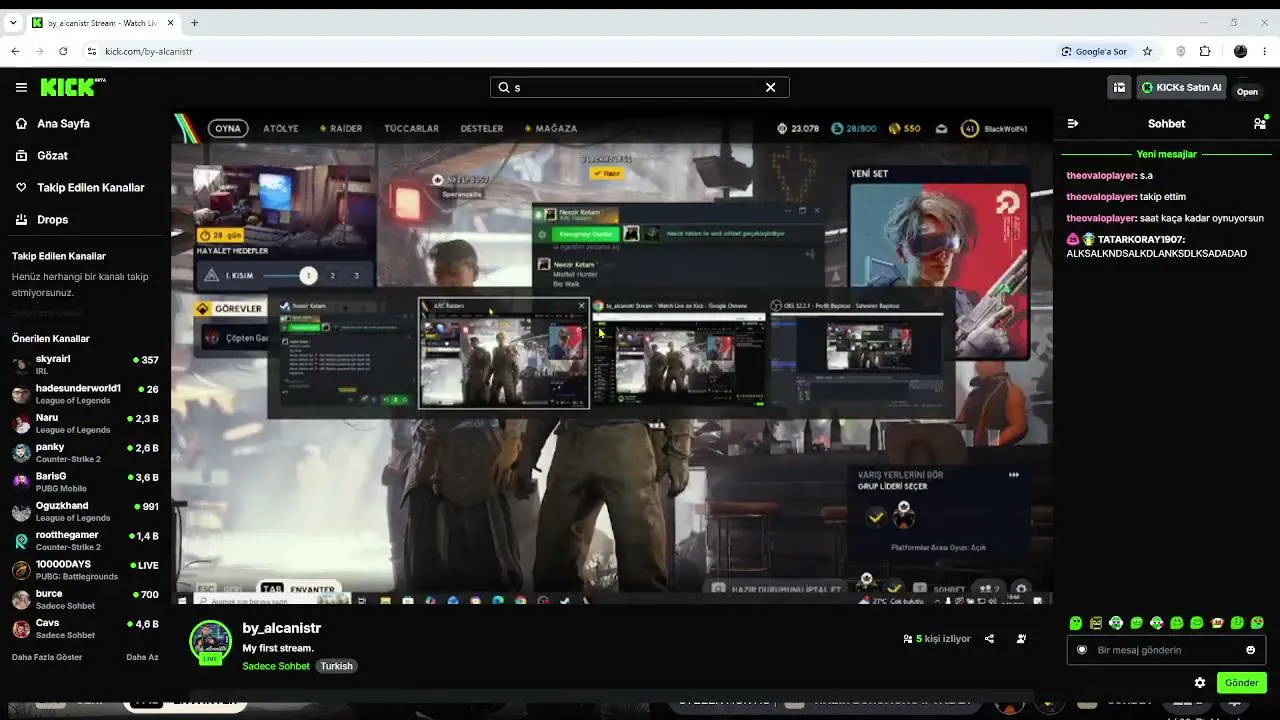Bookmark this page with the star icon
The image size is (1280, 720).
click(x=1147, y=51)
